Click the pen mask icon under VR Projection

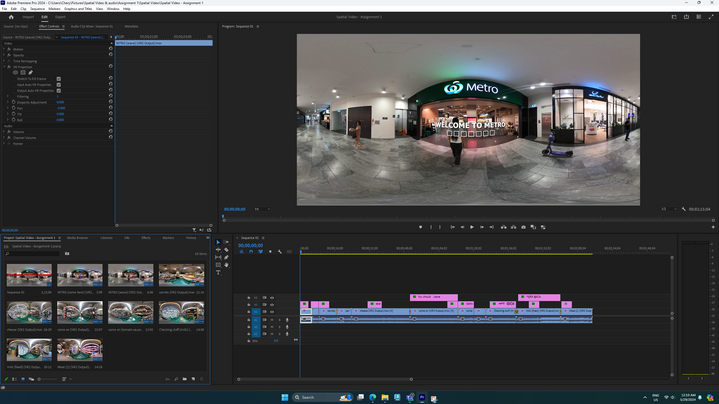(30, 72)
